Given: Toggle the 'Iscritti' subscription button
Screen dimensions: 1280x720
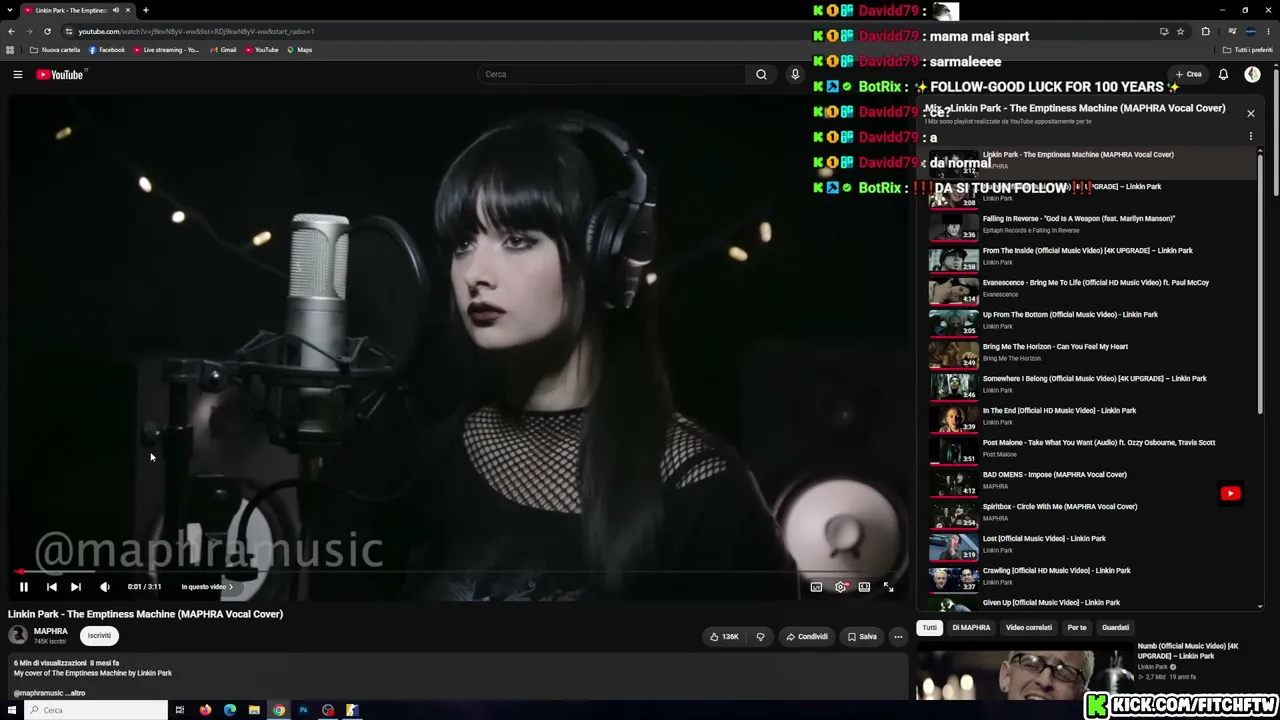Looking at the screenshot, I should (x=99, y=636).
